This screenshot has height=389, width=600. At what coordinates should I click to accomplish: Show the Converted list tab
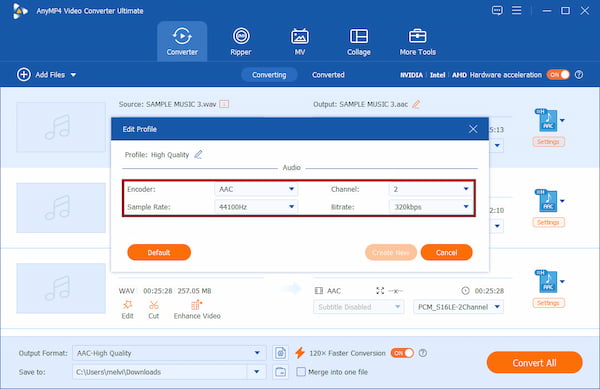click(x=328, y=75)
